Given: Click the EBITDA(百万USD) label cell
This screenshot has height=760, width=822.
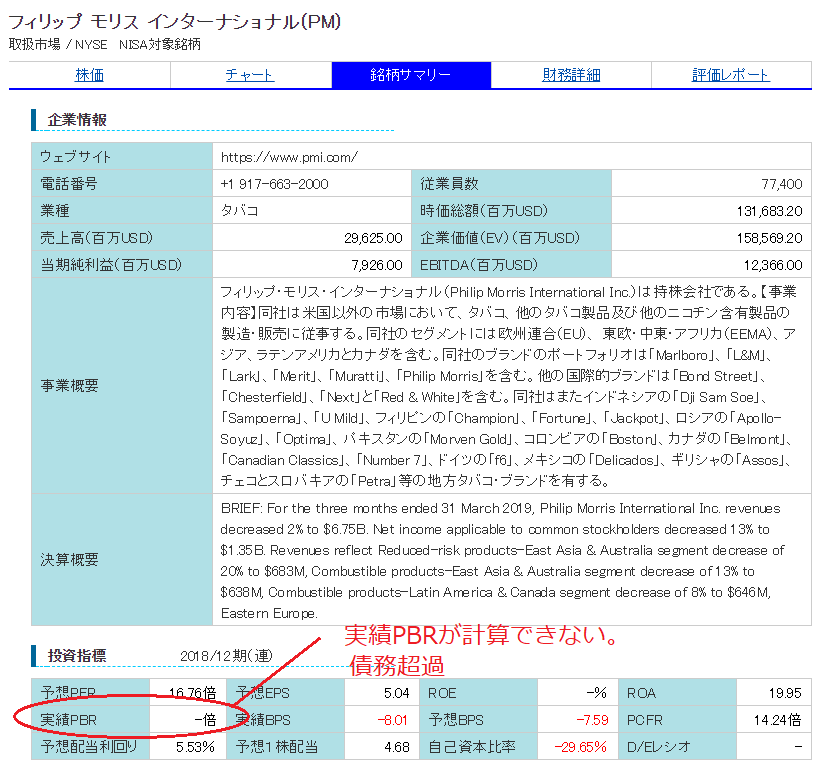Looking at the screenshot, I should 511,265.
